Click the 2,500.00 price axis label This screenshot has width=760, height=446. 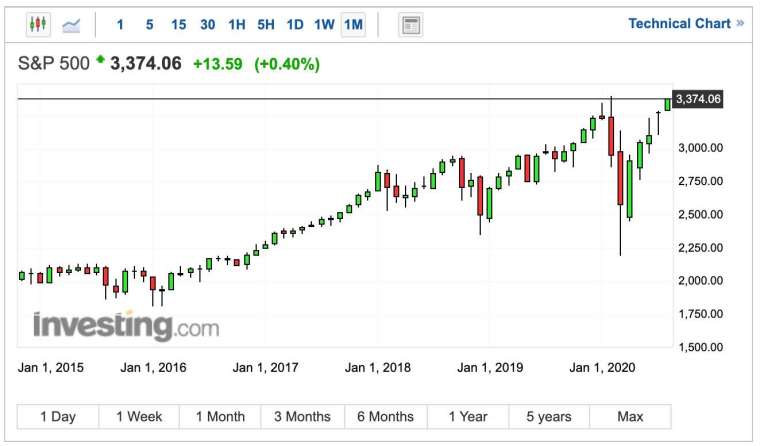click(x=700, y=214)
